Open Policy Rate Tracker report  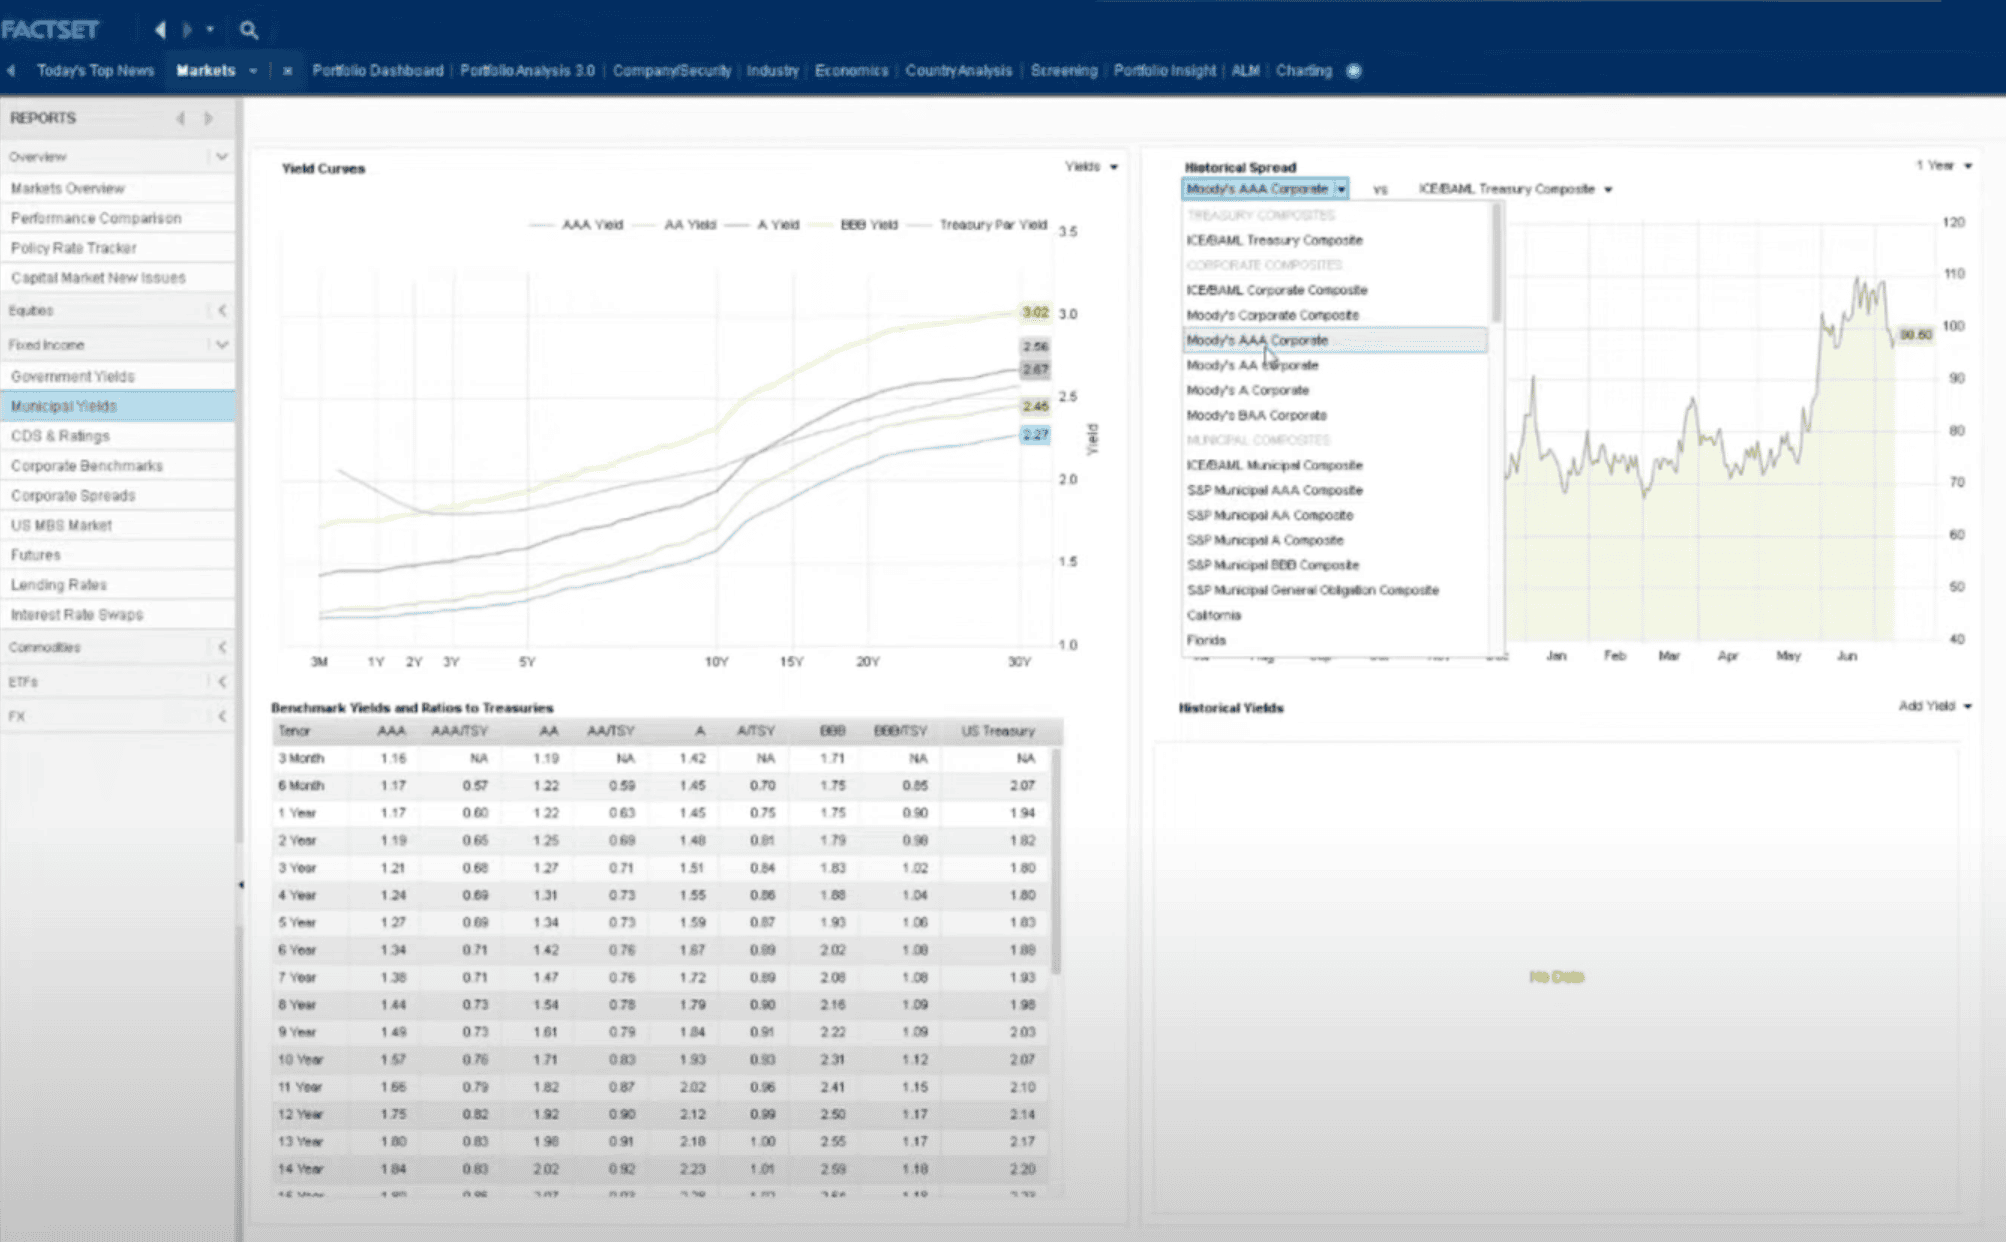[118, 248]
